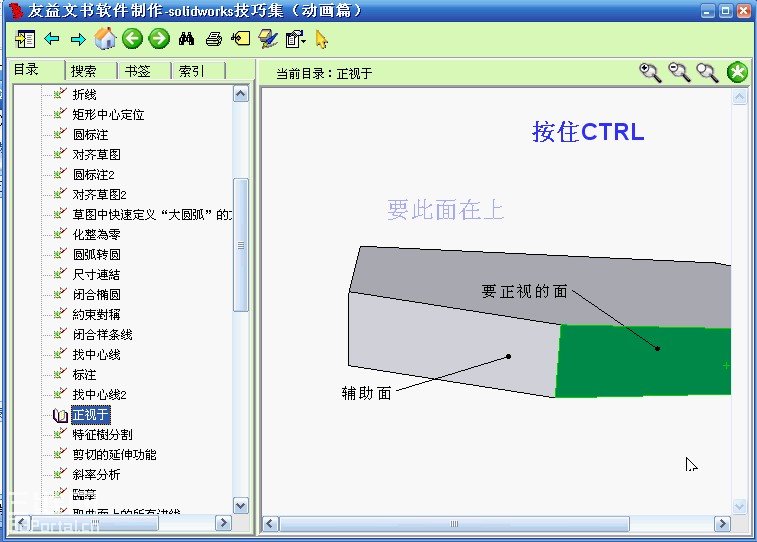Click the tree panel vertical scrollbar thumb
Viewport: 757px width, 542px height.
[241, 245]
